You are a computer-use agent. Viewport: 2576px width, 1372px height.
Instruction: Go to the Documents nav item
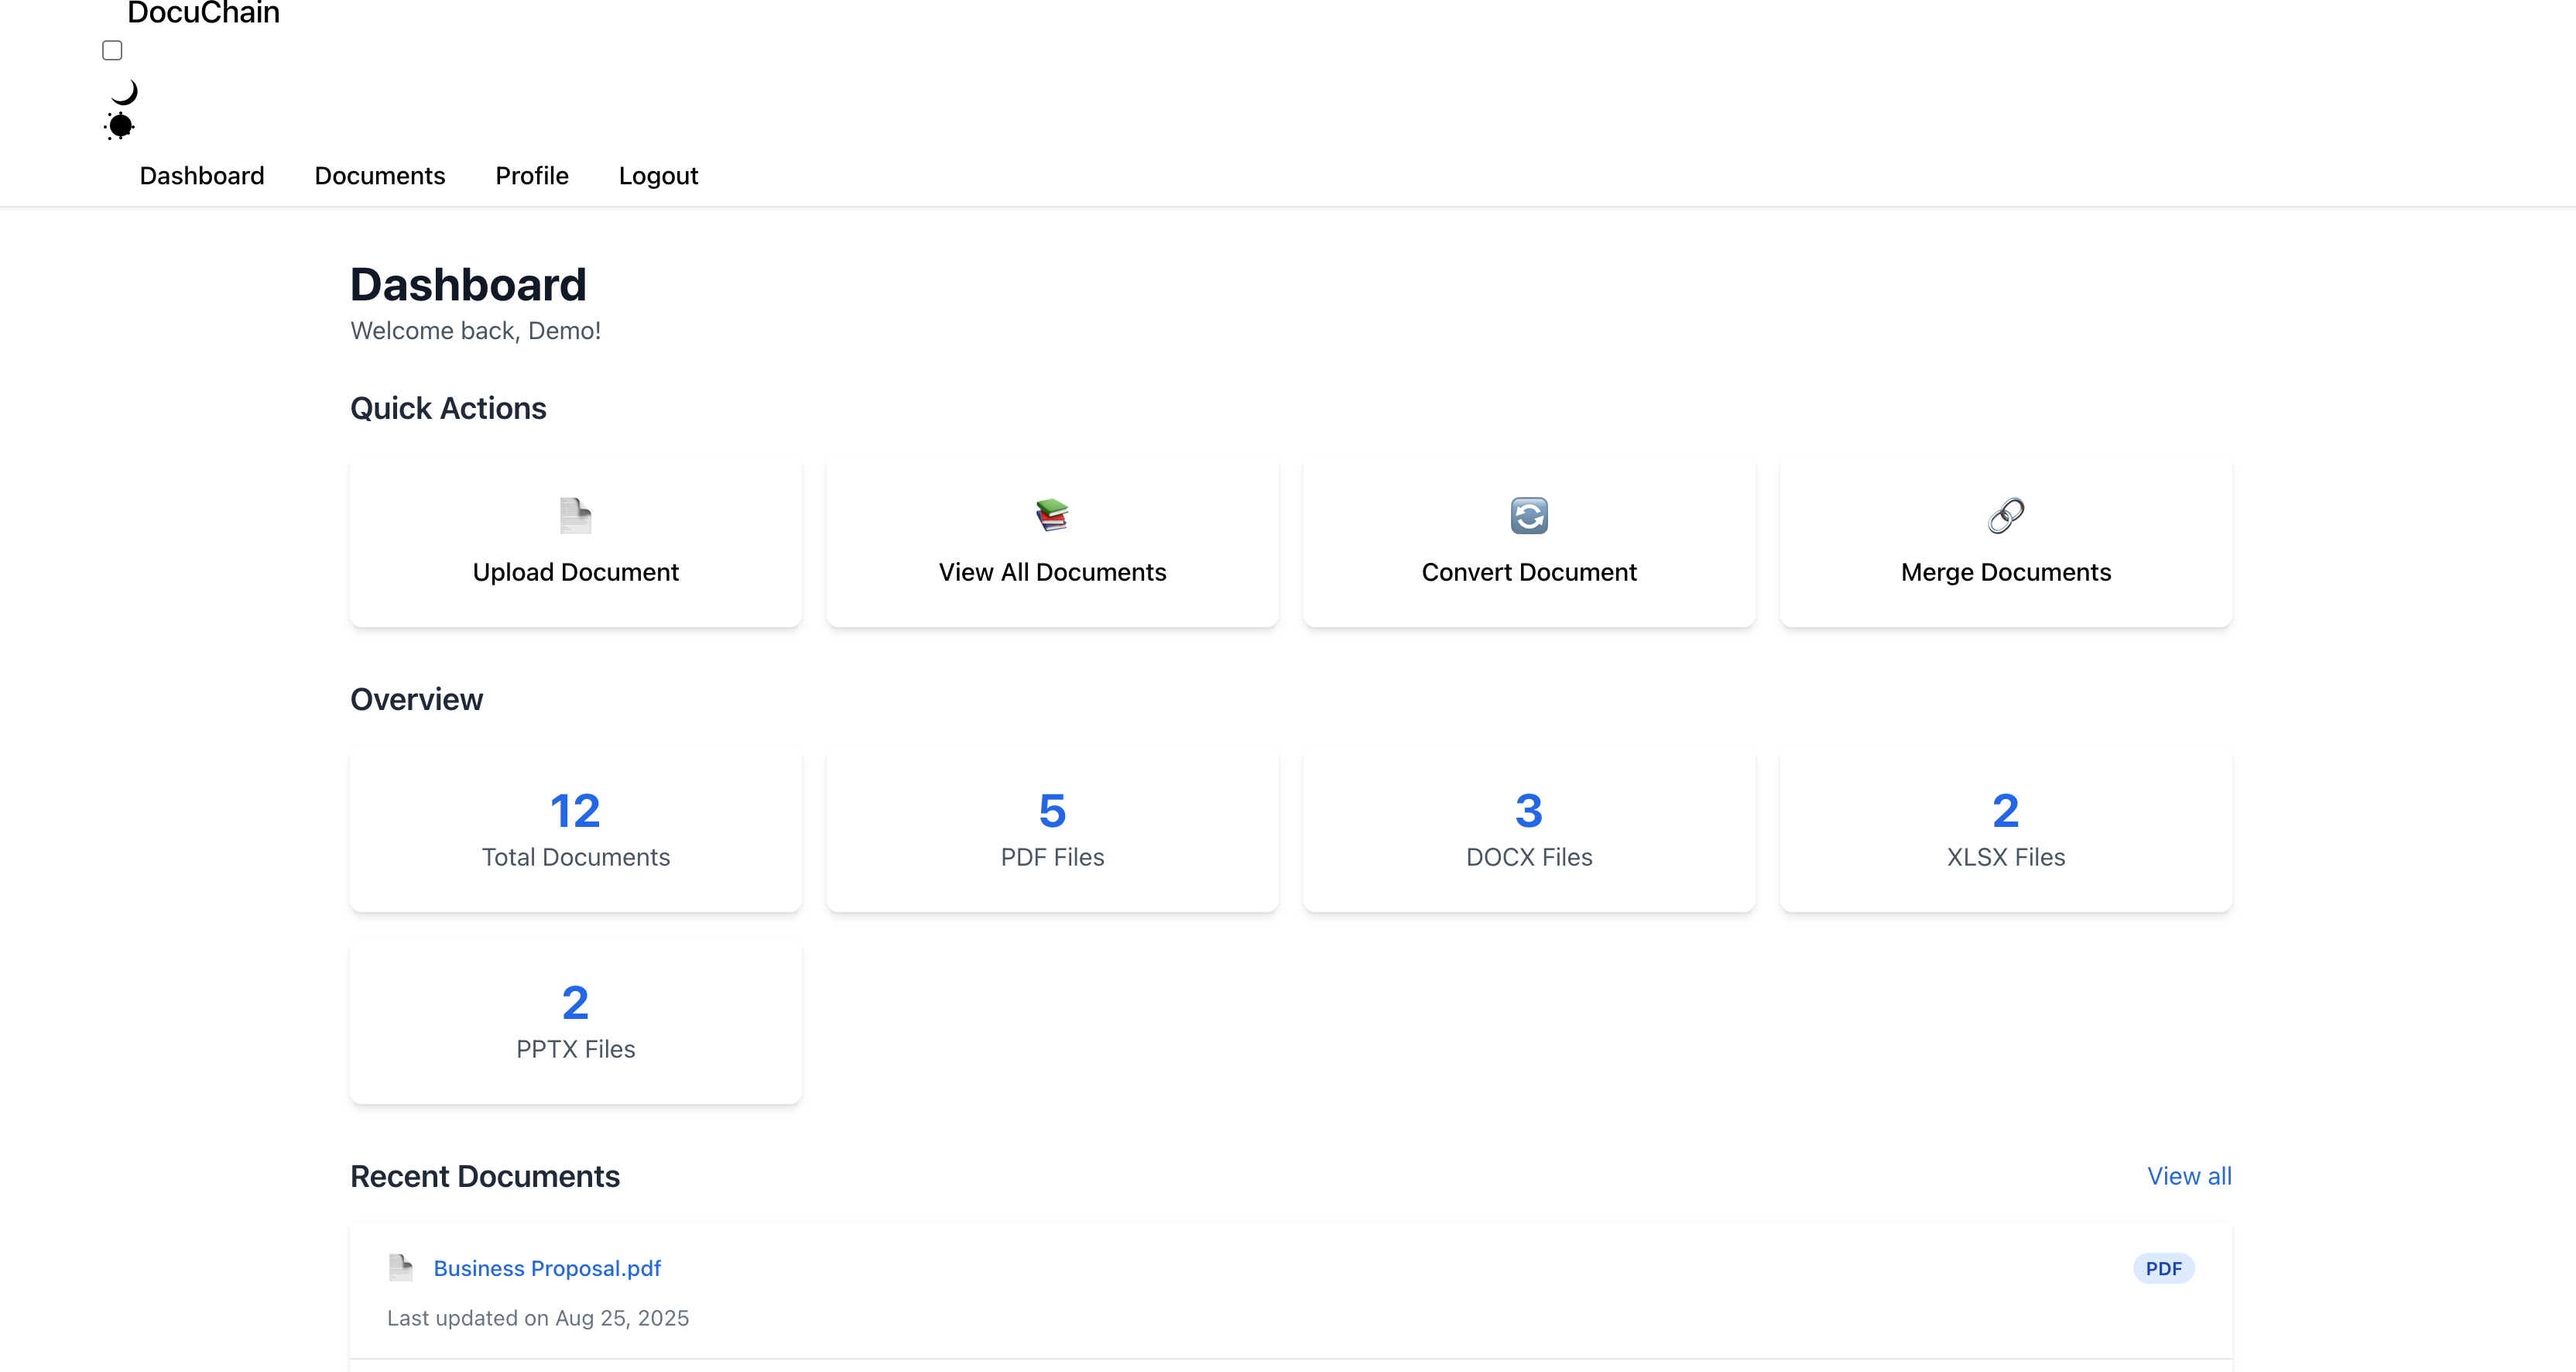tap(379, 176)
